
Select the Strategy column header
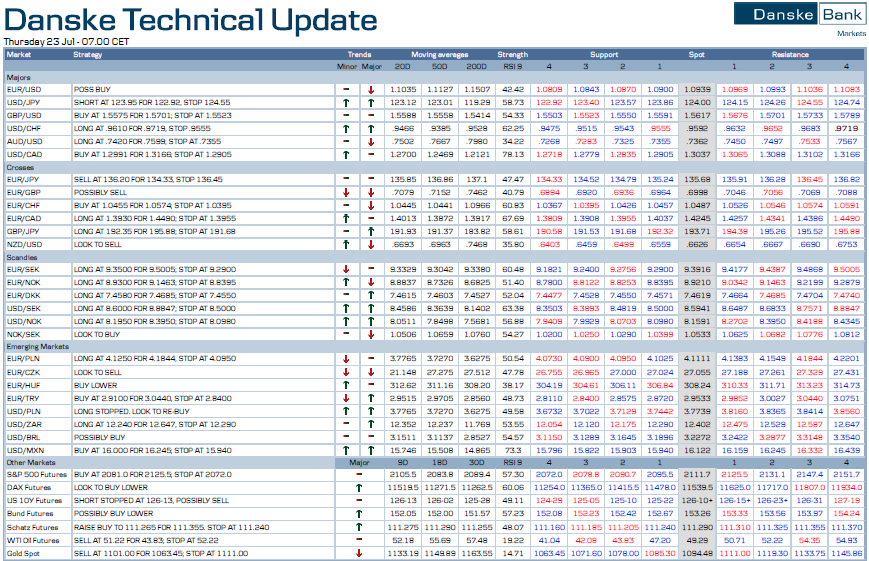pyautogui.click(x=88, y=54)
